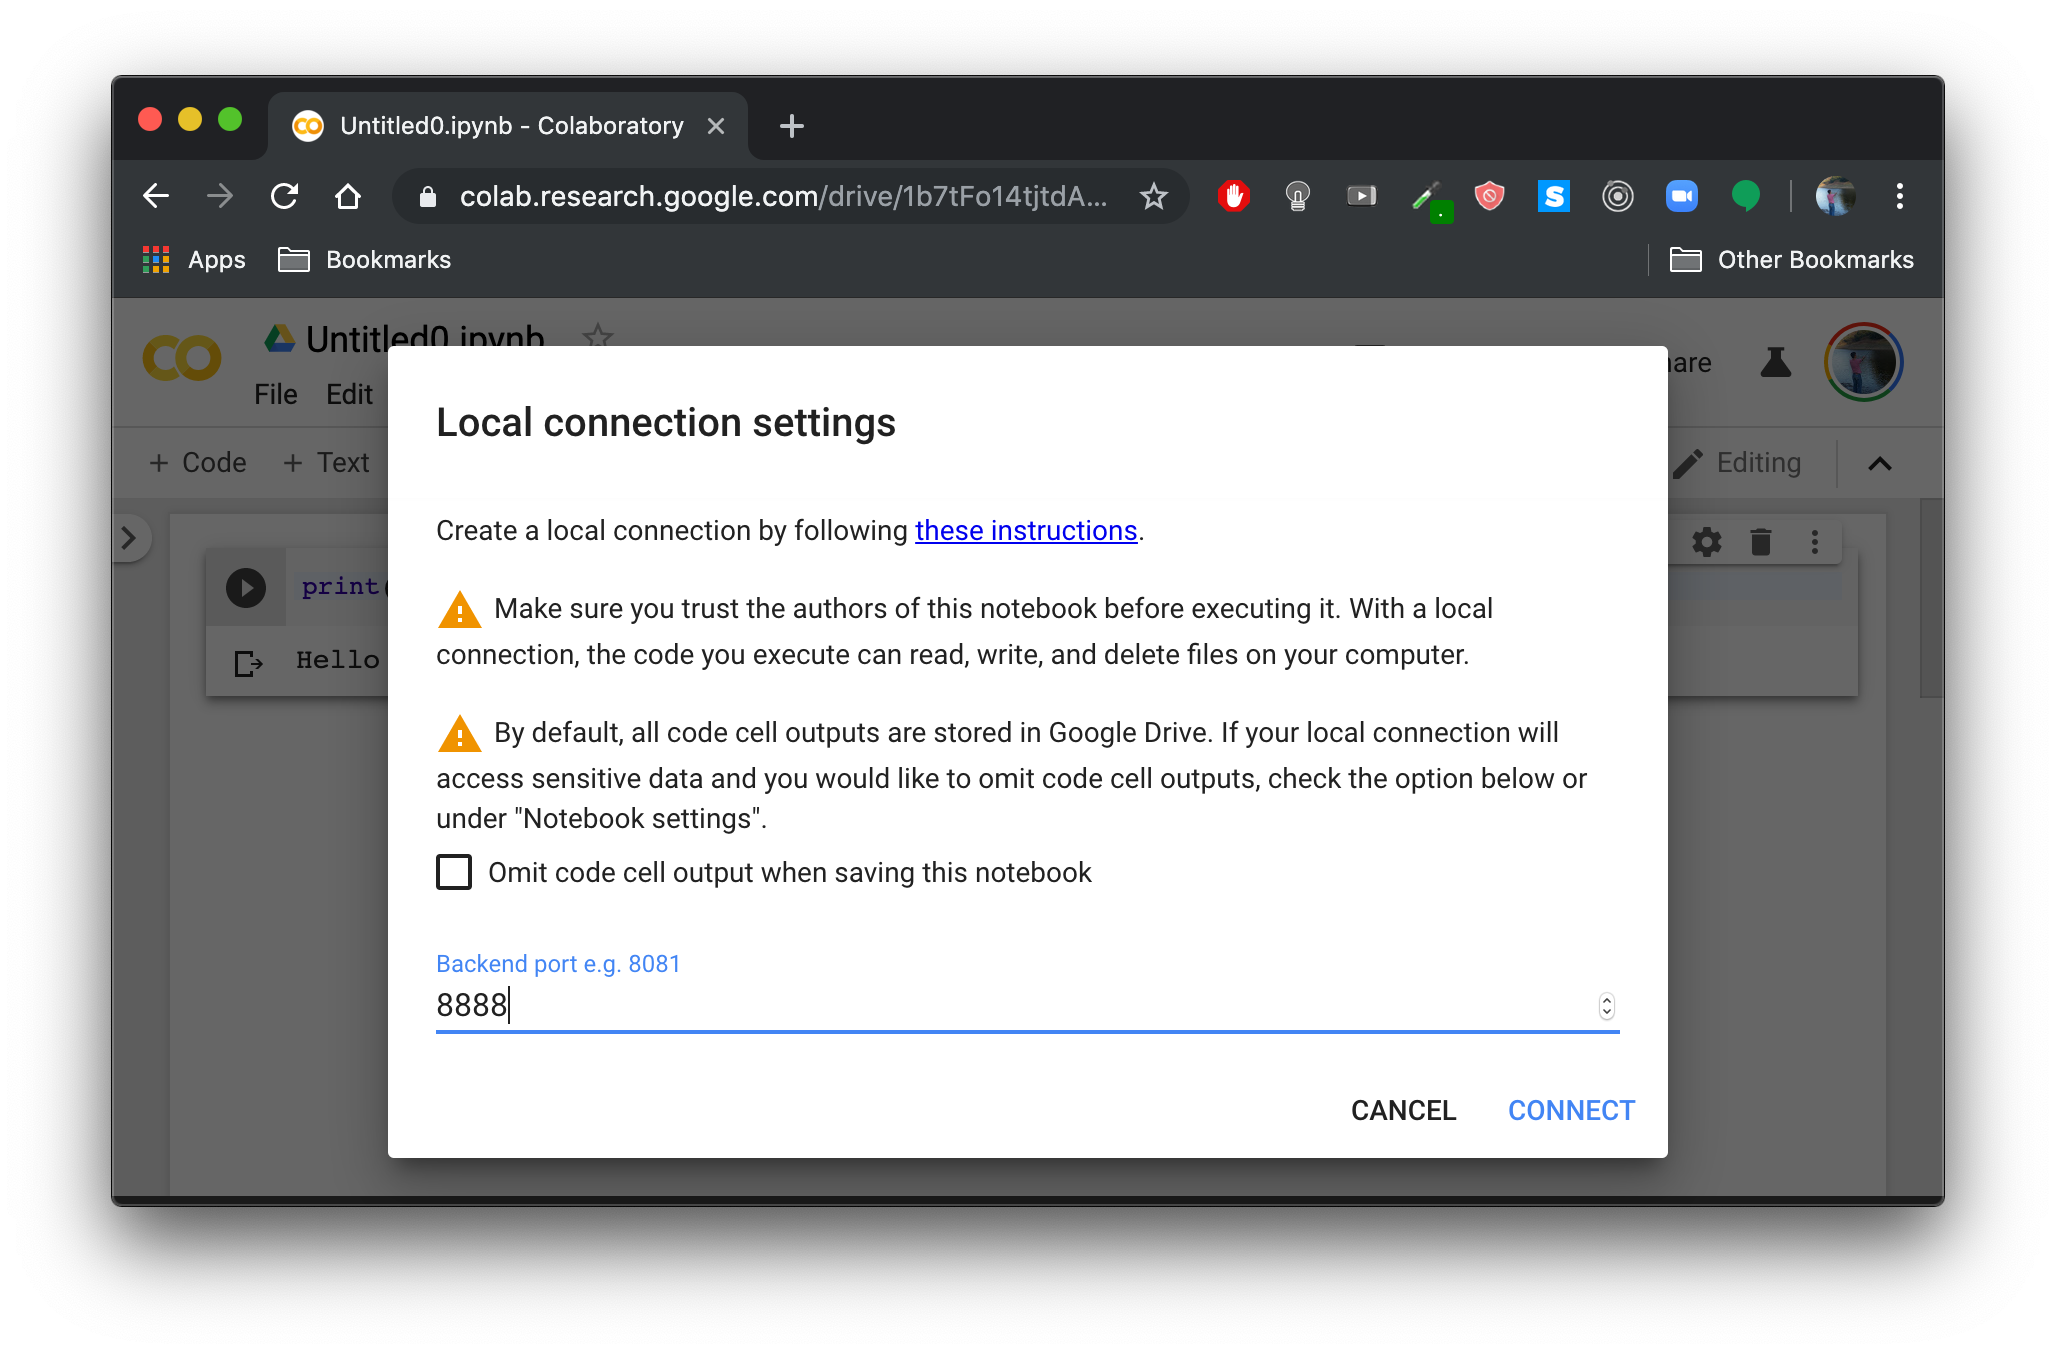The image size is (2056, 1354).
Task: Reload the Colab page
Action: 285,196
